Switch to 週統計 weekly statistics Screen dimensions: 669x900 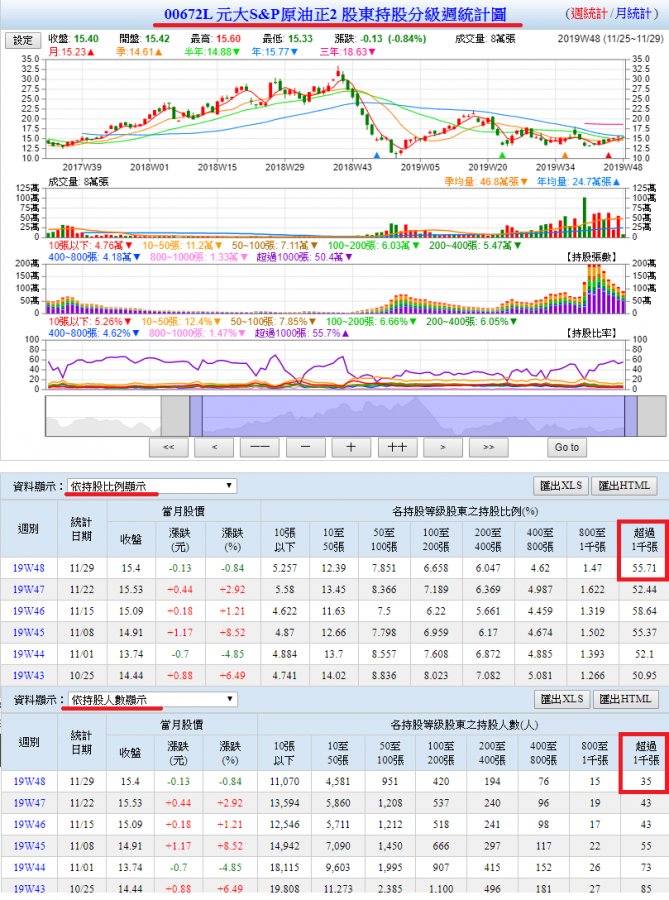tap(589, 13)
